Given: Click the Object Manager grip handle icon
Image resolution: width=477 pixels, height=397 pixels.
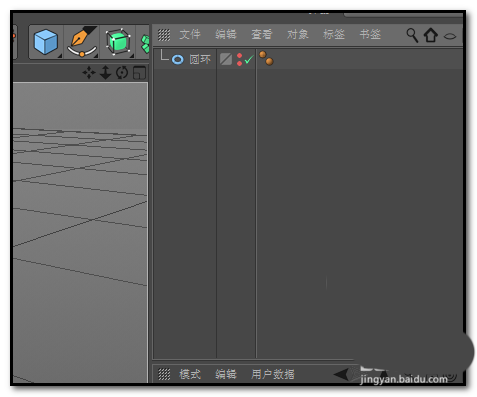Looking at the screenshot, I should [164, 35].
